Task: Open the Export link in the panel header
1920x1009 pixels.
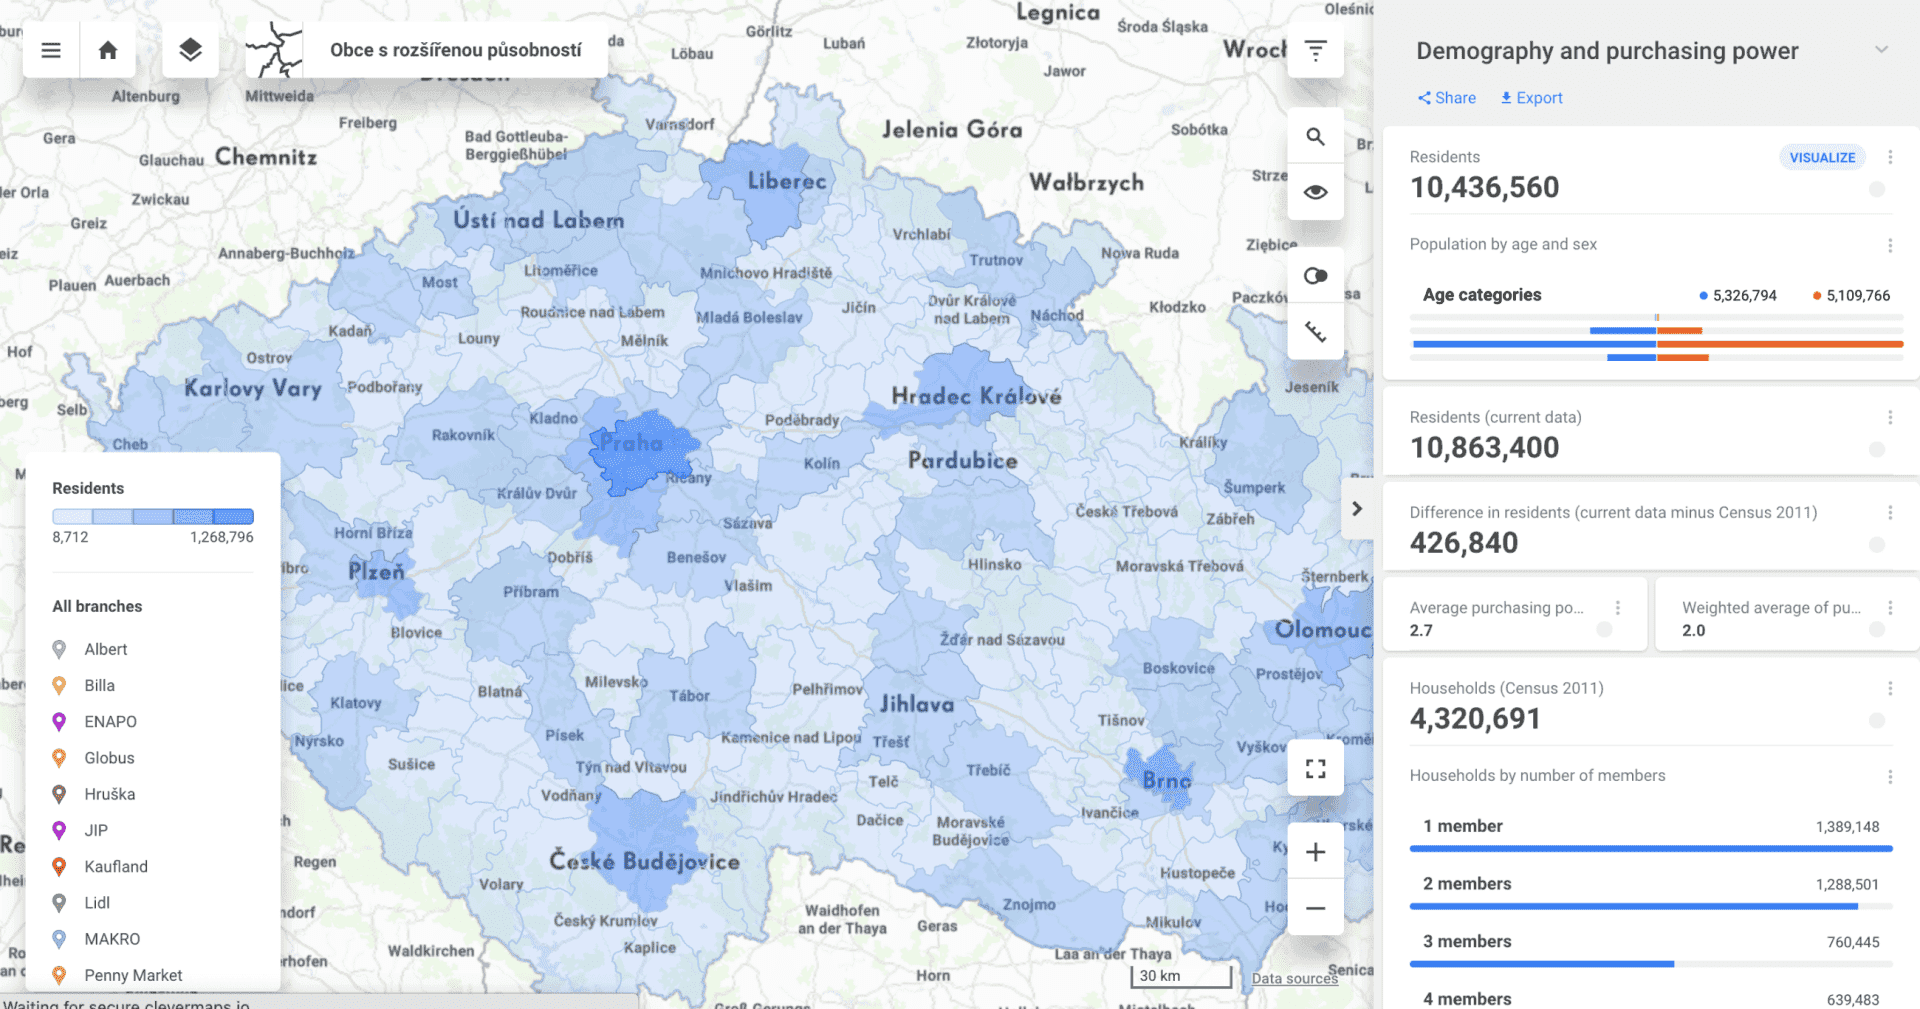Action: (1530, 97)
